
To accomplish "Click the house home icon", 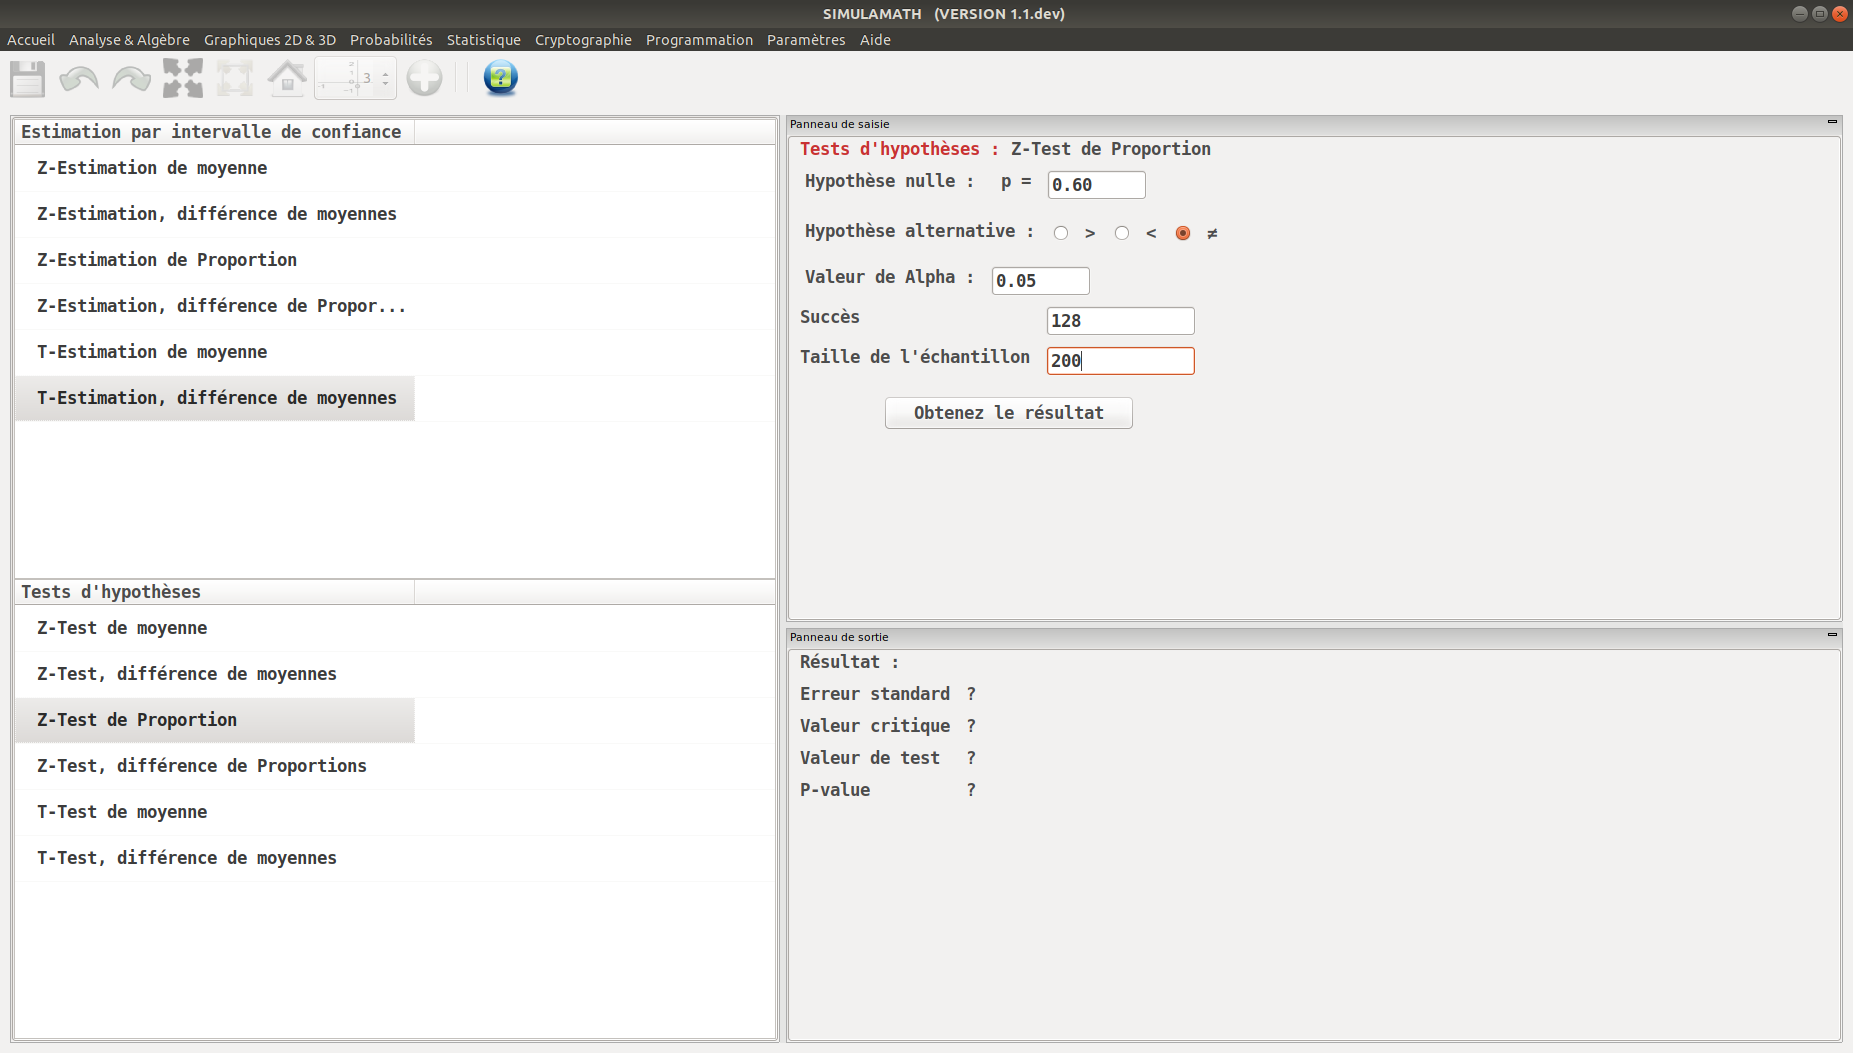I will pos(287,78).
